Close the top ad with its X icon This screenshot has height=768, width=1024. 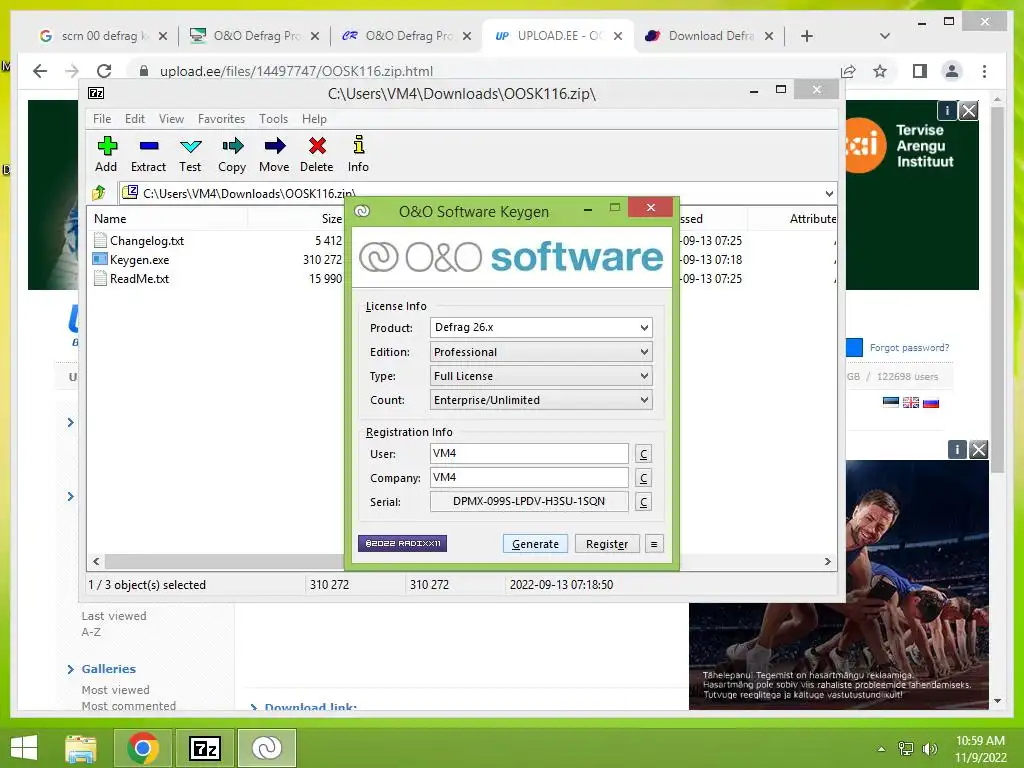click(x=968, y=111)
